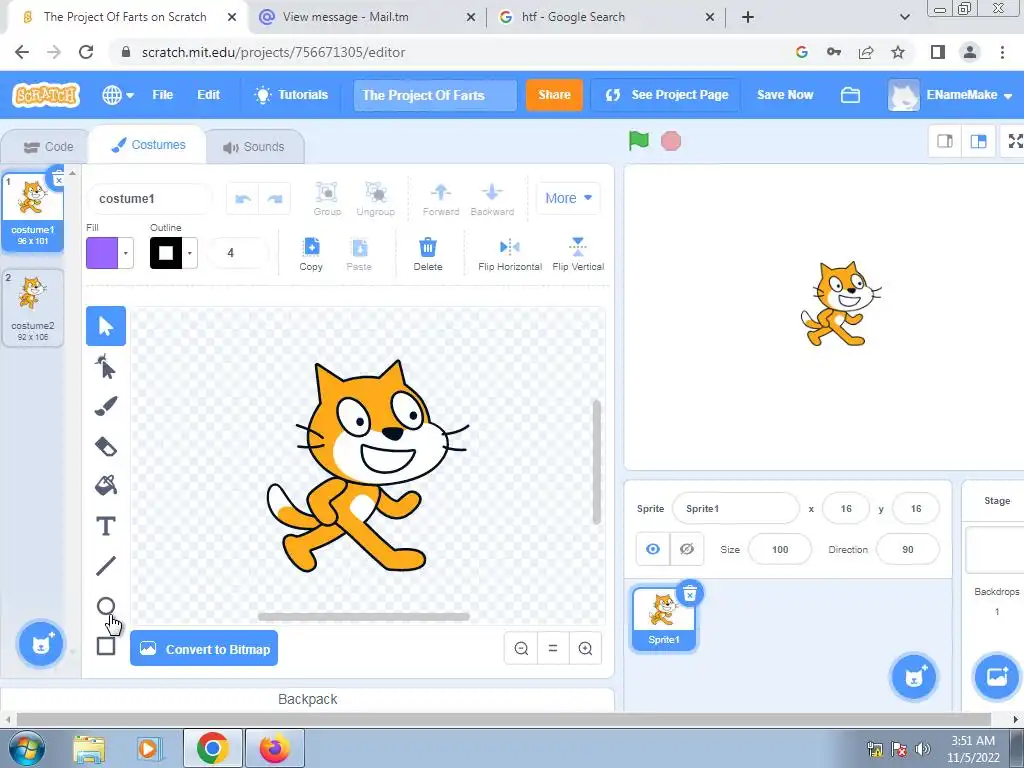The height and width of the screenshot is (768, 1024).
Task: Move selection Forward
Action: pos(441,199)
